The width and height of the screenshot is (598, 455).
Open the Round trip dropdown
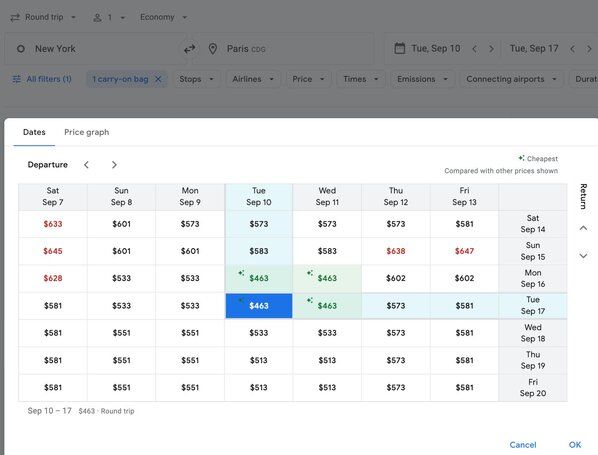pos(43,17)
